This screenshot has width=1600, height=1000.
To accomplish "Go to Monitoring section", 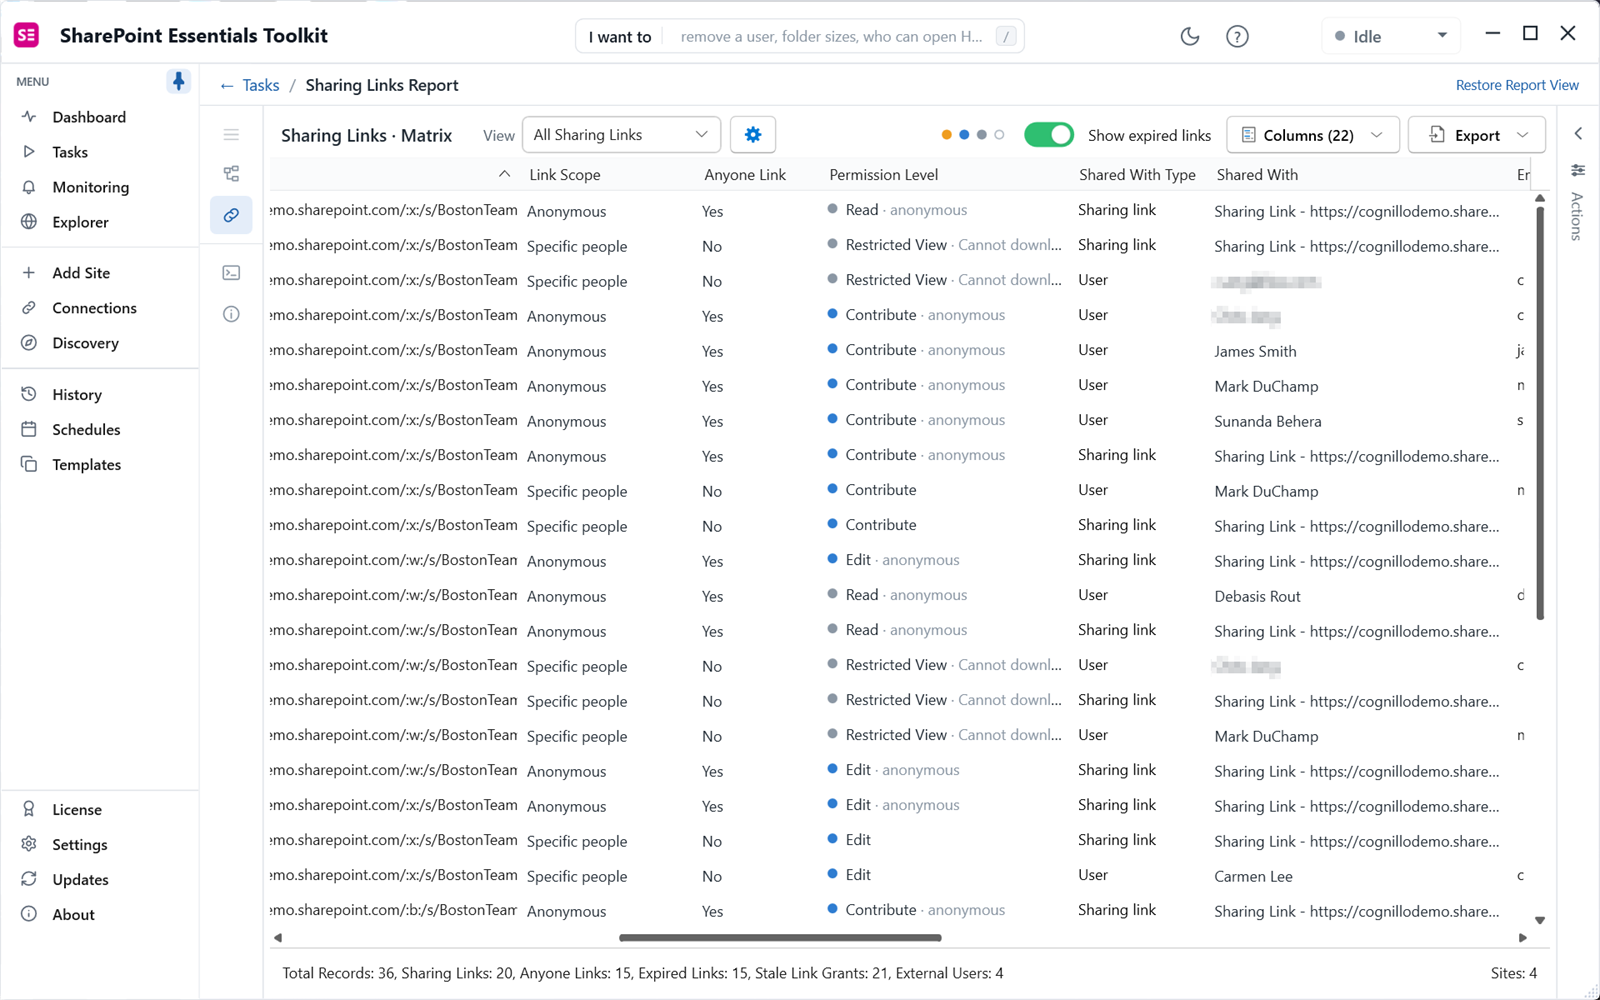I will 90,187.
